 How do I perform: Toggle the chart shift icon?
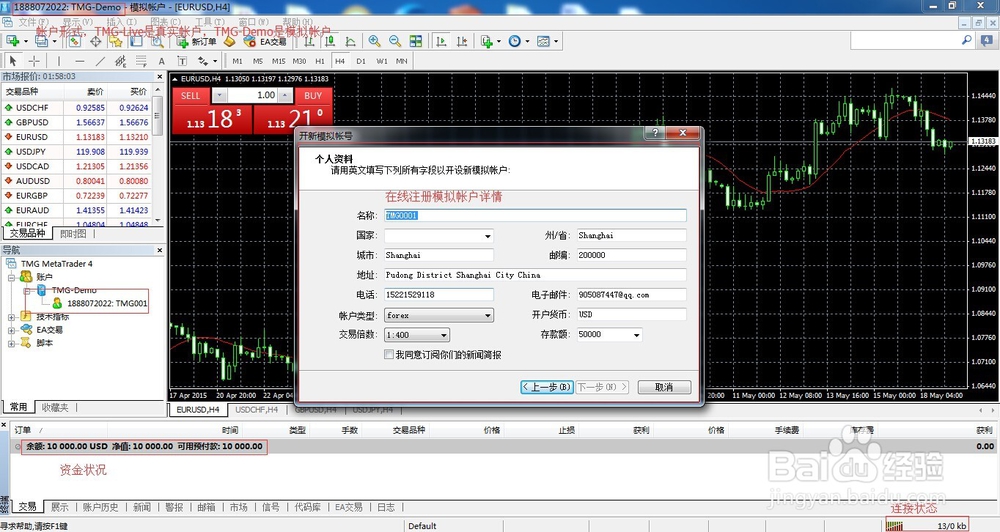pos(462,41)
